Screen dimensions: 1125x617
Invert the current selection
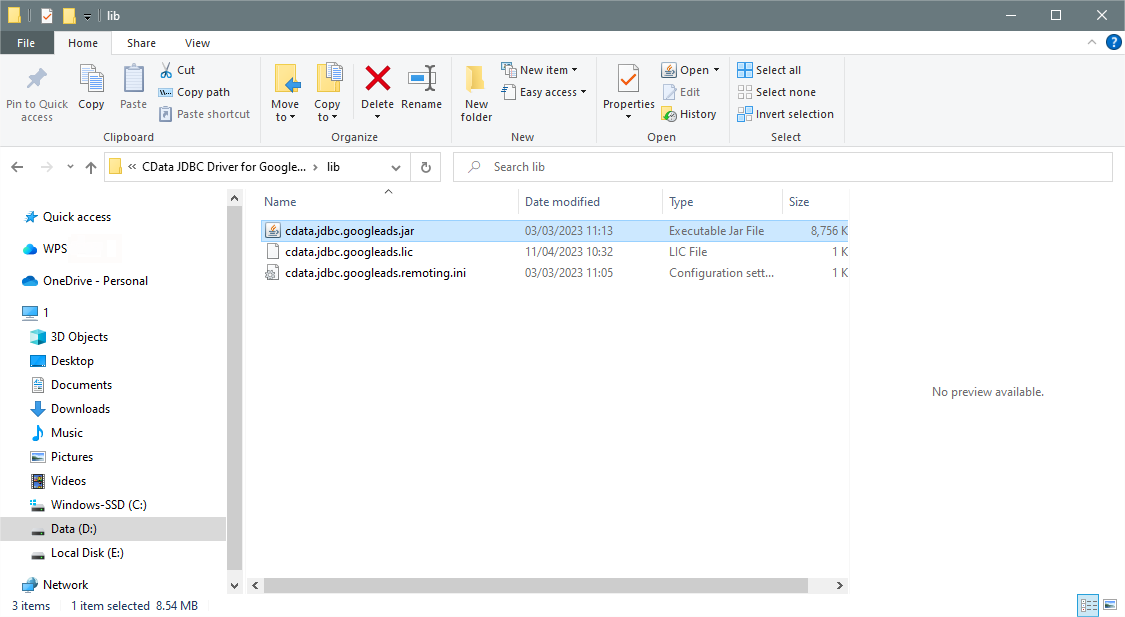[x=786, y=113]
